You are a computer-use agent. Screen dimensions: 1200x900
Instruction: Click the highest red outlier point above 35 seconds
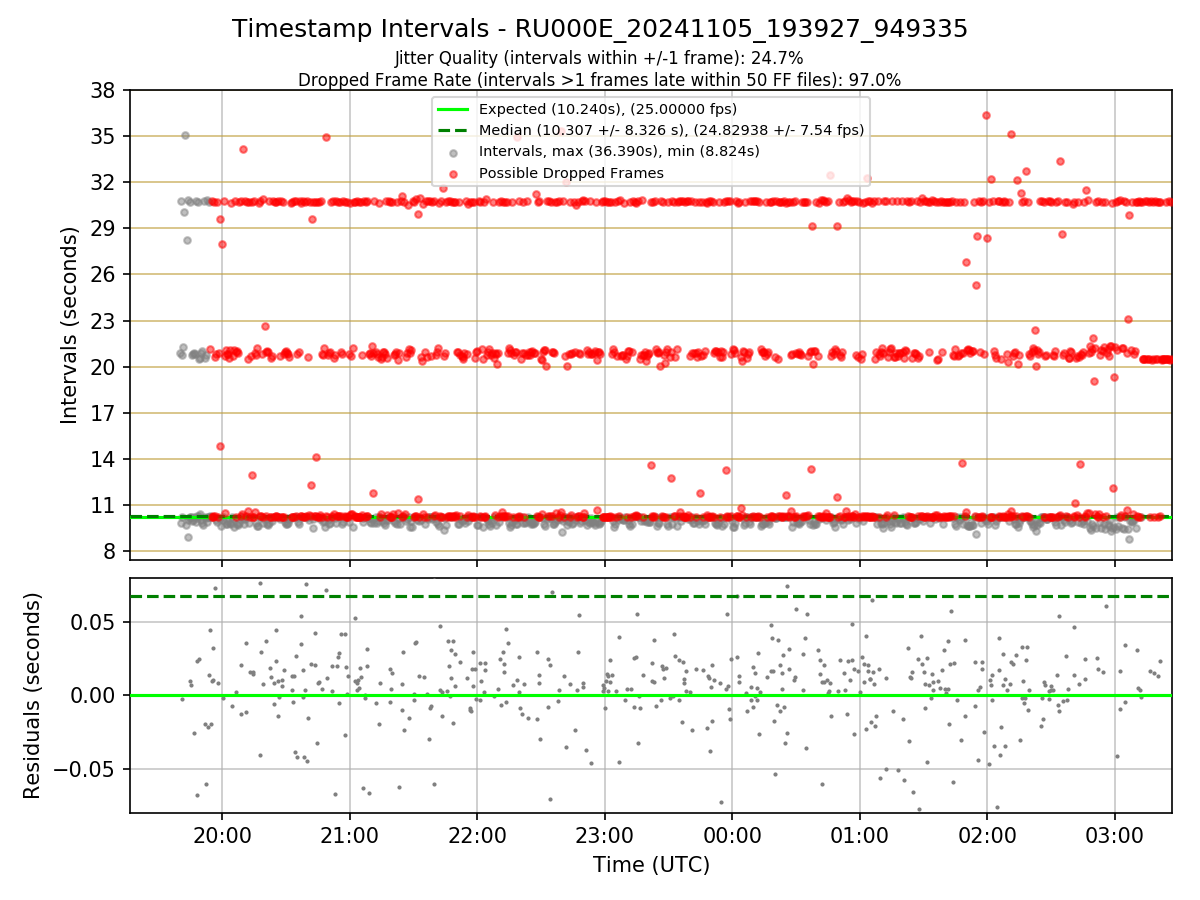(986, 115)
